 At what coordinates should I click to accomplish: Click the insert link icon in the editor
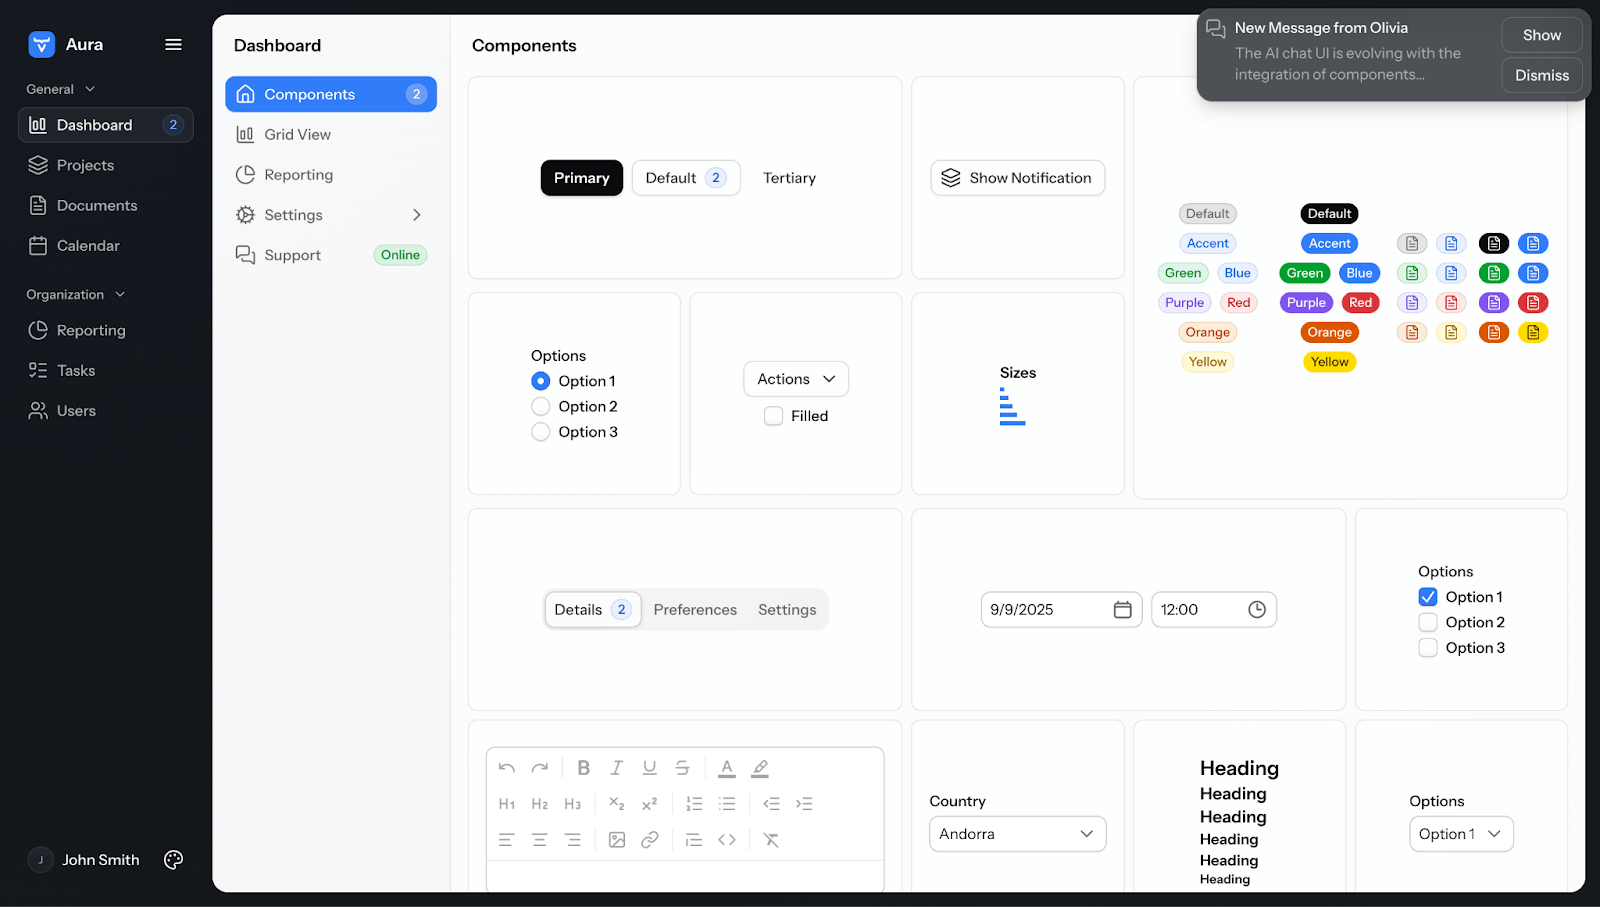click(x=650, y=840)
